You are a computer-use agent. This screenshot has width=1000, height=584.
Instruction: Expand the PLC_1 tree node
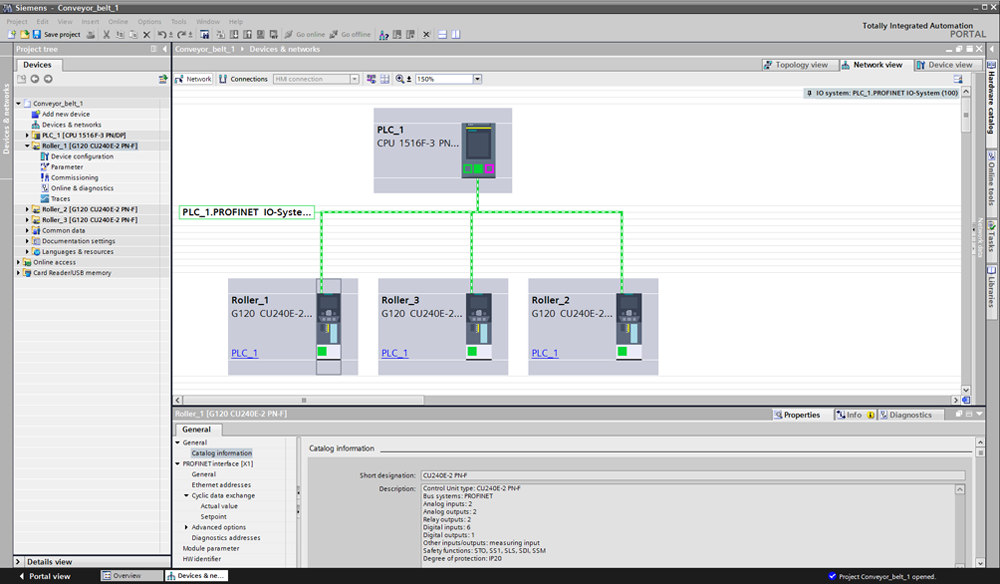click(x=27, y=135)
